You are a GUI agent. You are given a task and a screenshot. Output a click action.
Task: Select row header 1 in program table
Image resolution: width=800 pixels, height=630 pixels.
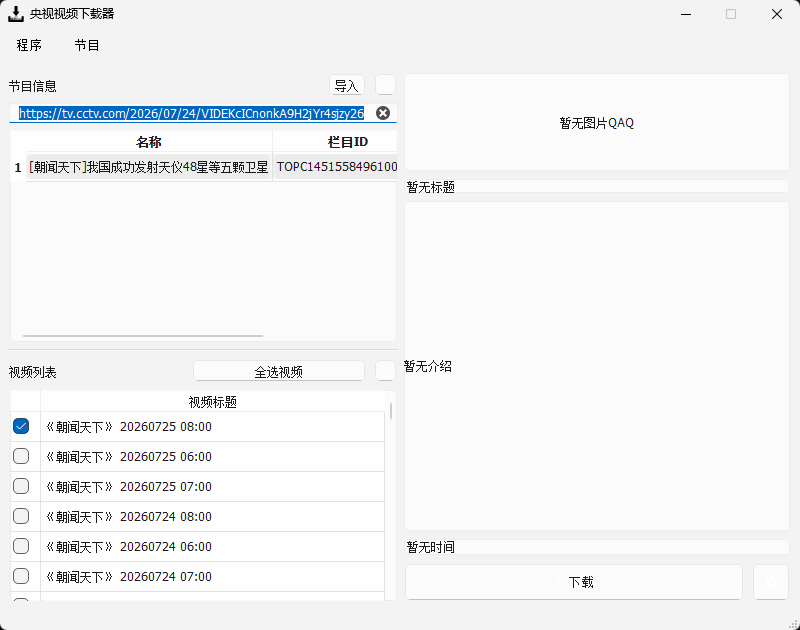coord(18,167)
